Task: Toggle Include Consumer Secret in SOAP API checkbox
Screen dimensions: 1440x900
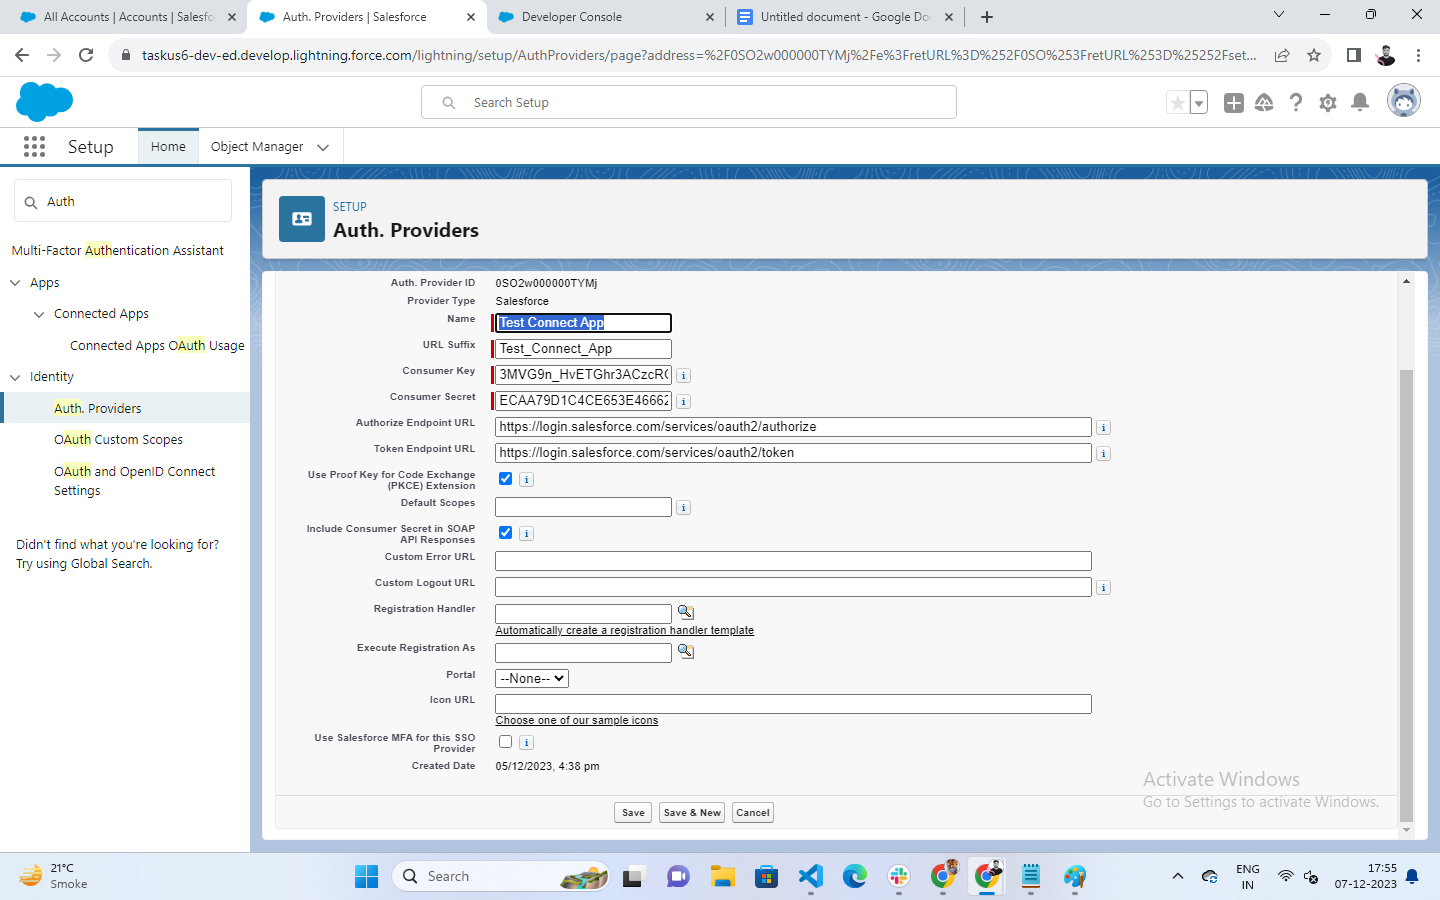Action: 506,533
